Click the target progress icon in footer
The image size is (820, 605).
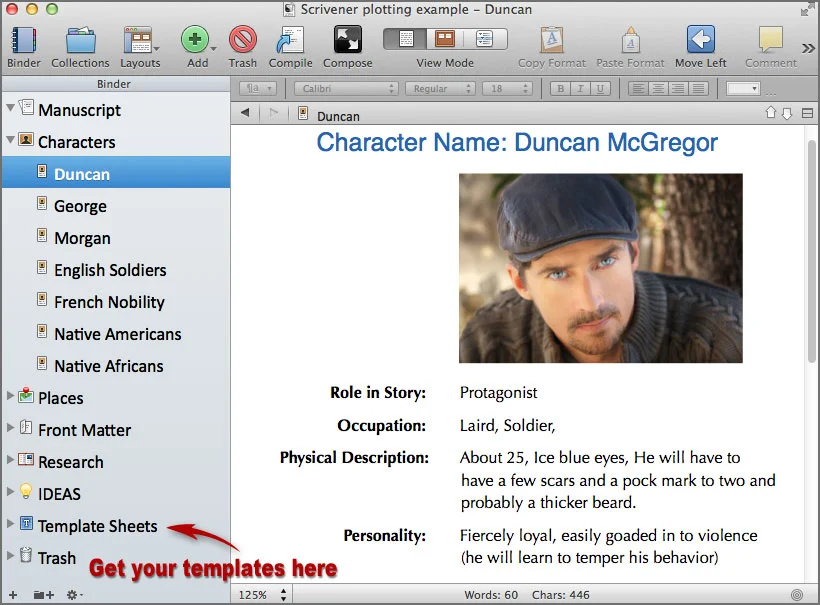(x=796, y=595)
